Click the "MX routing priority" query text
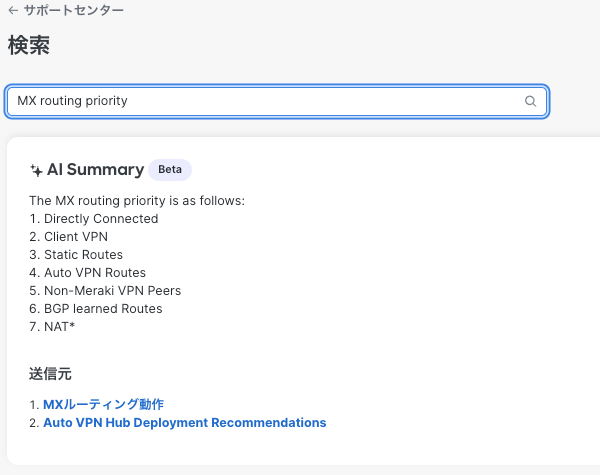600x475 pixels. click(73, 101)
